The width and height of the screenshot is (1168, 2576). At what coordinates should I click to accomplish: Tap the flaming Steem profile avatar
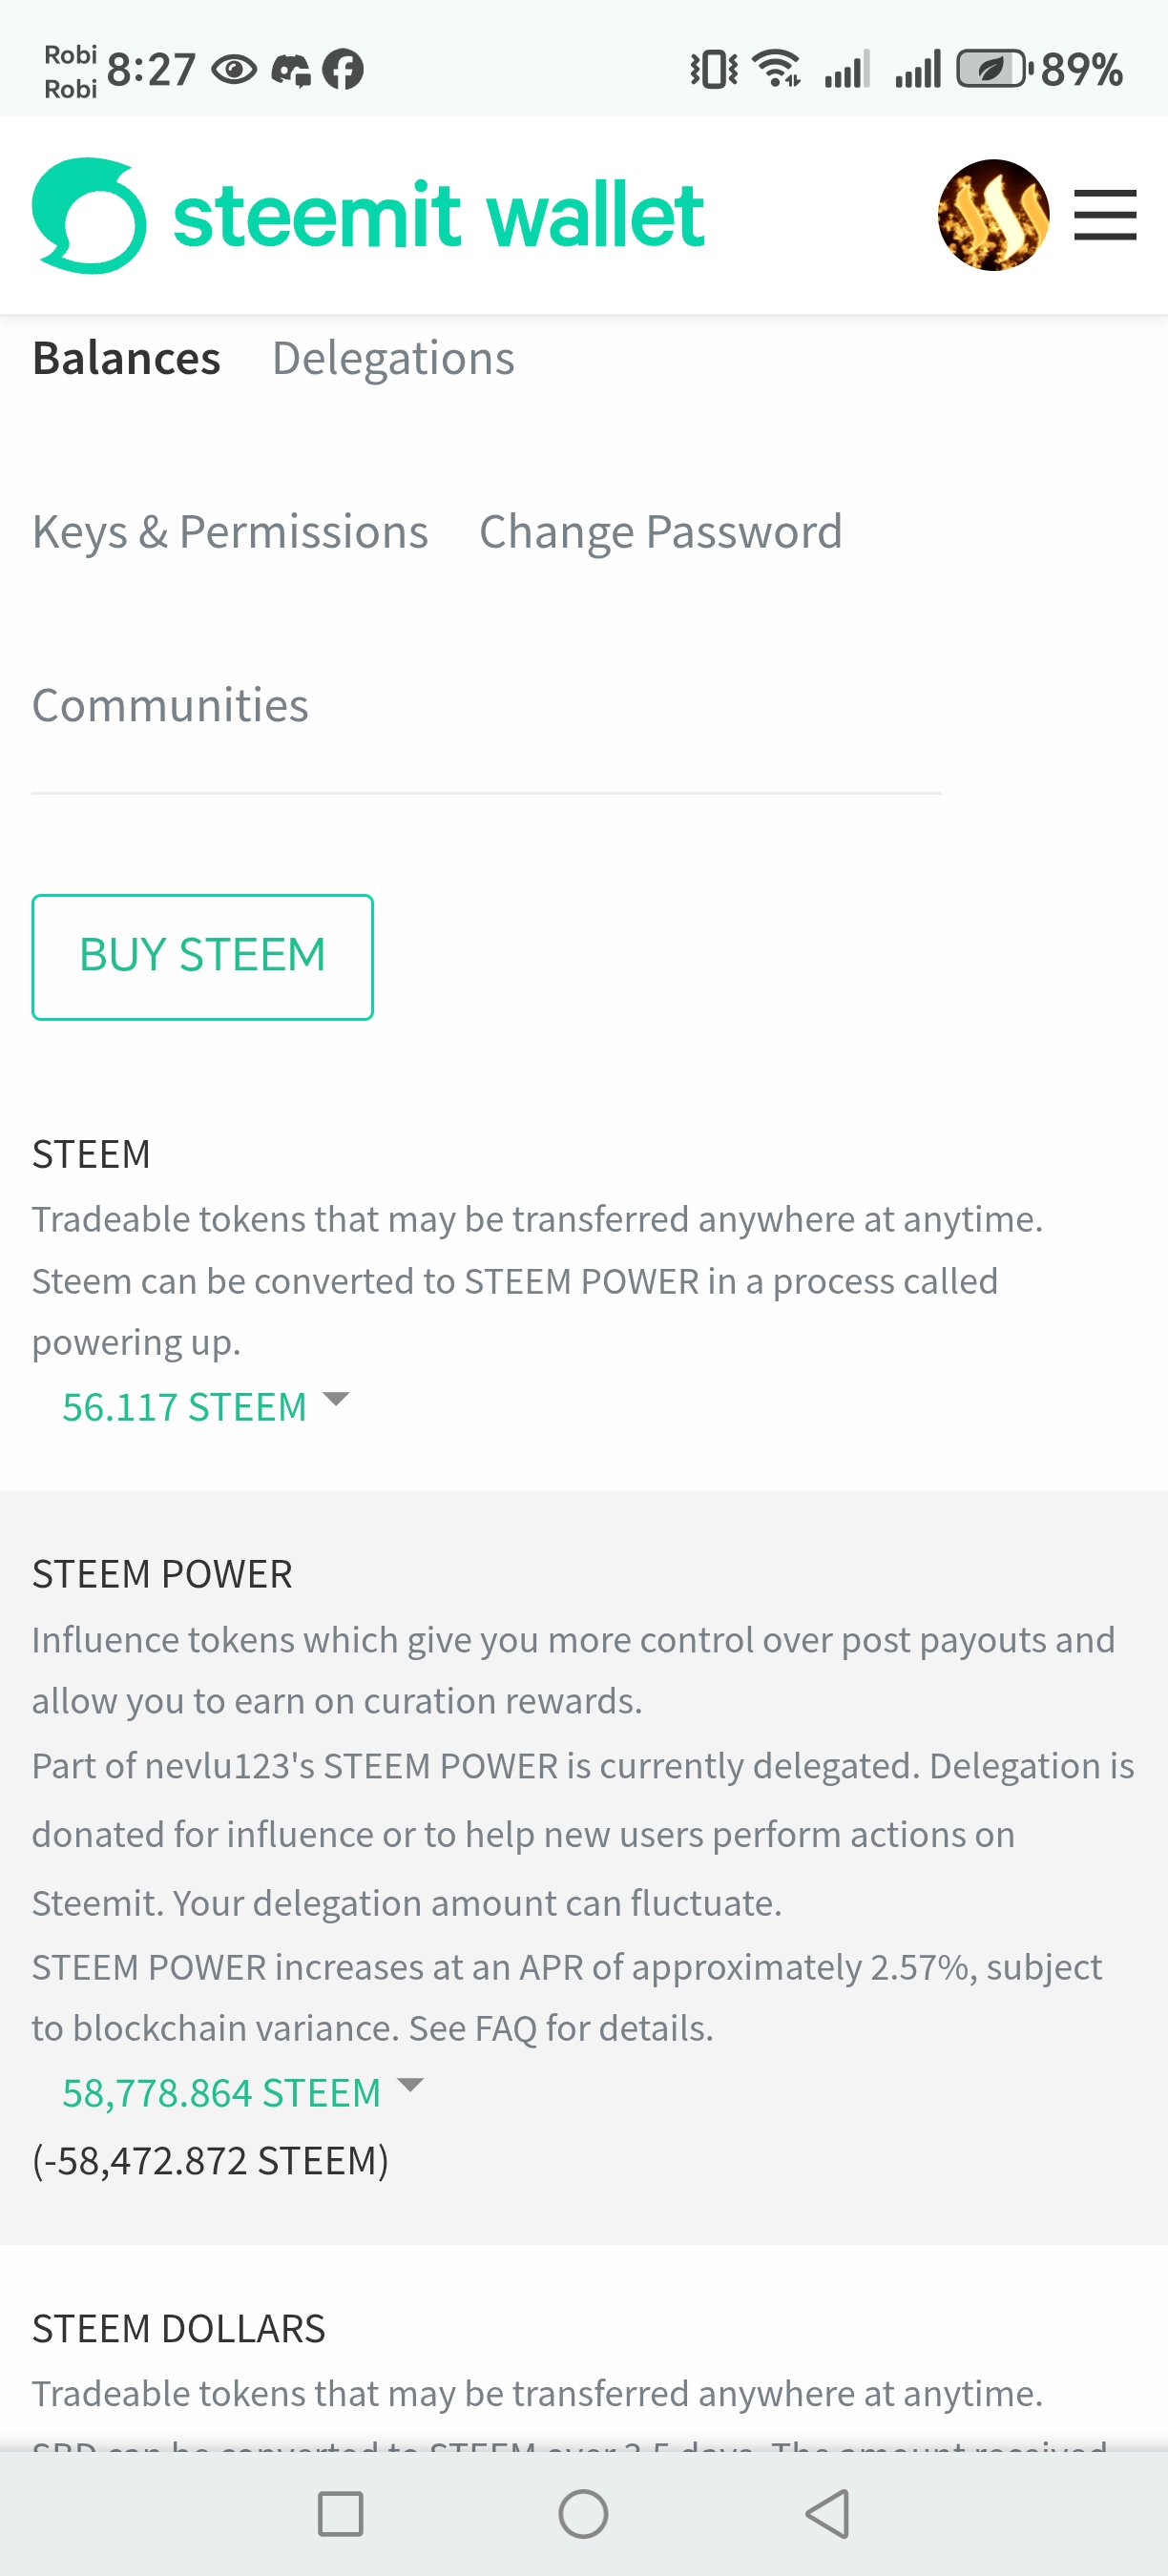[993, 215]
